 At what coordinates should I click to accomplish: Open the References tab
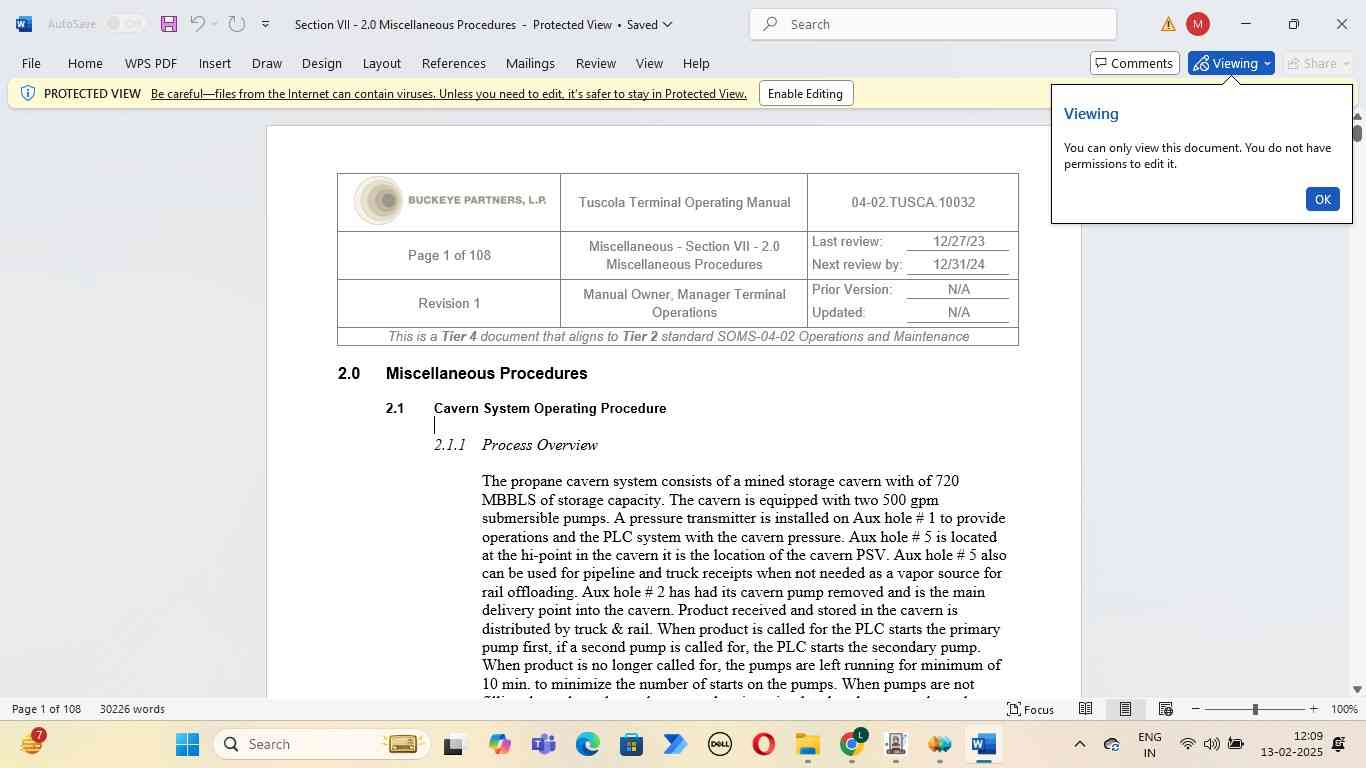454,63
